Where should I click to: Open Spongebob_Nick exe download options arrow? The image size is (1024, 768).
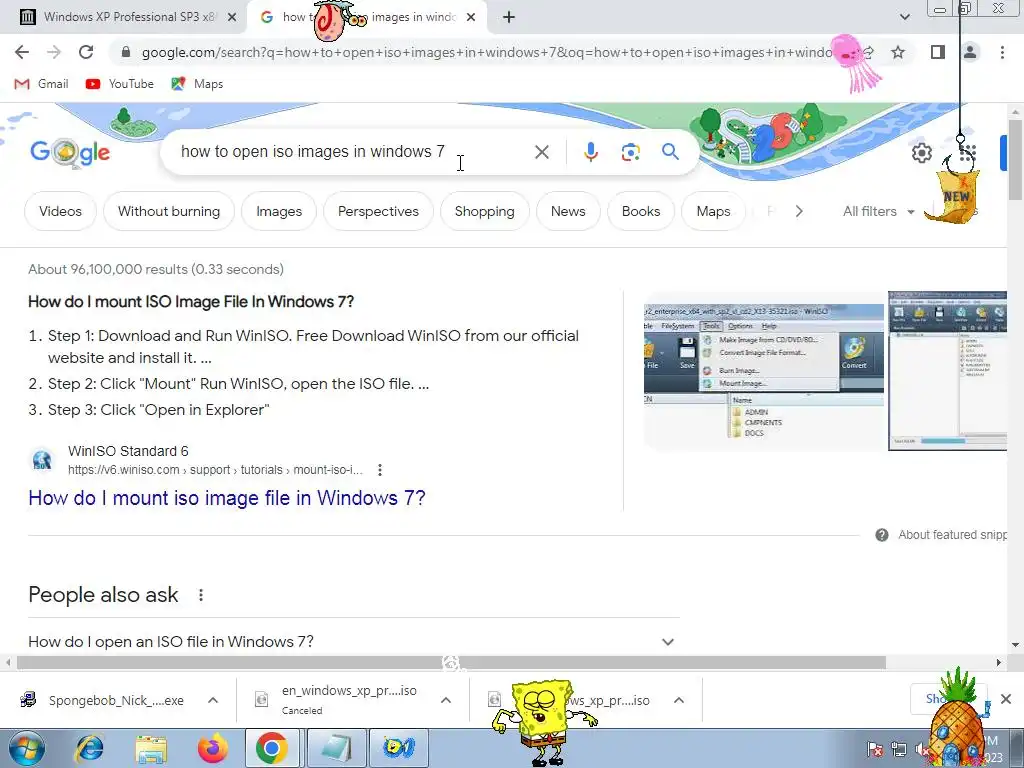(213, 701)
